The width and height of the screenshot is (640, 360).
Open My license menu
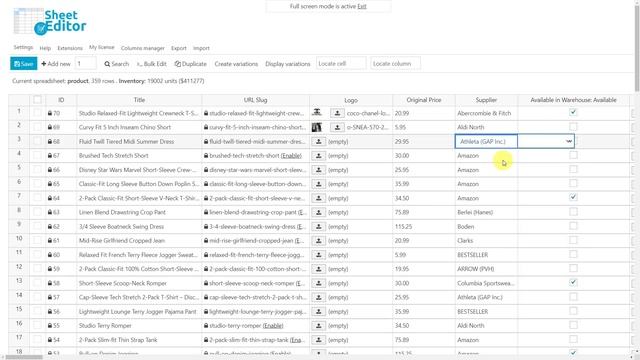click(x=102, y=47)
